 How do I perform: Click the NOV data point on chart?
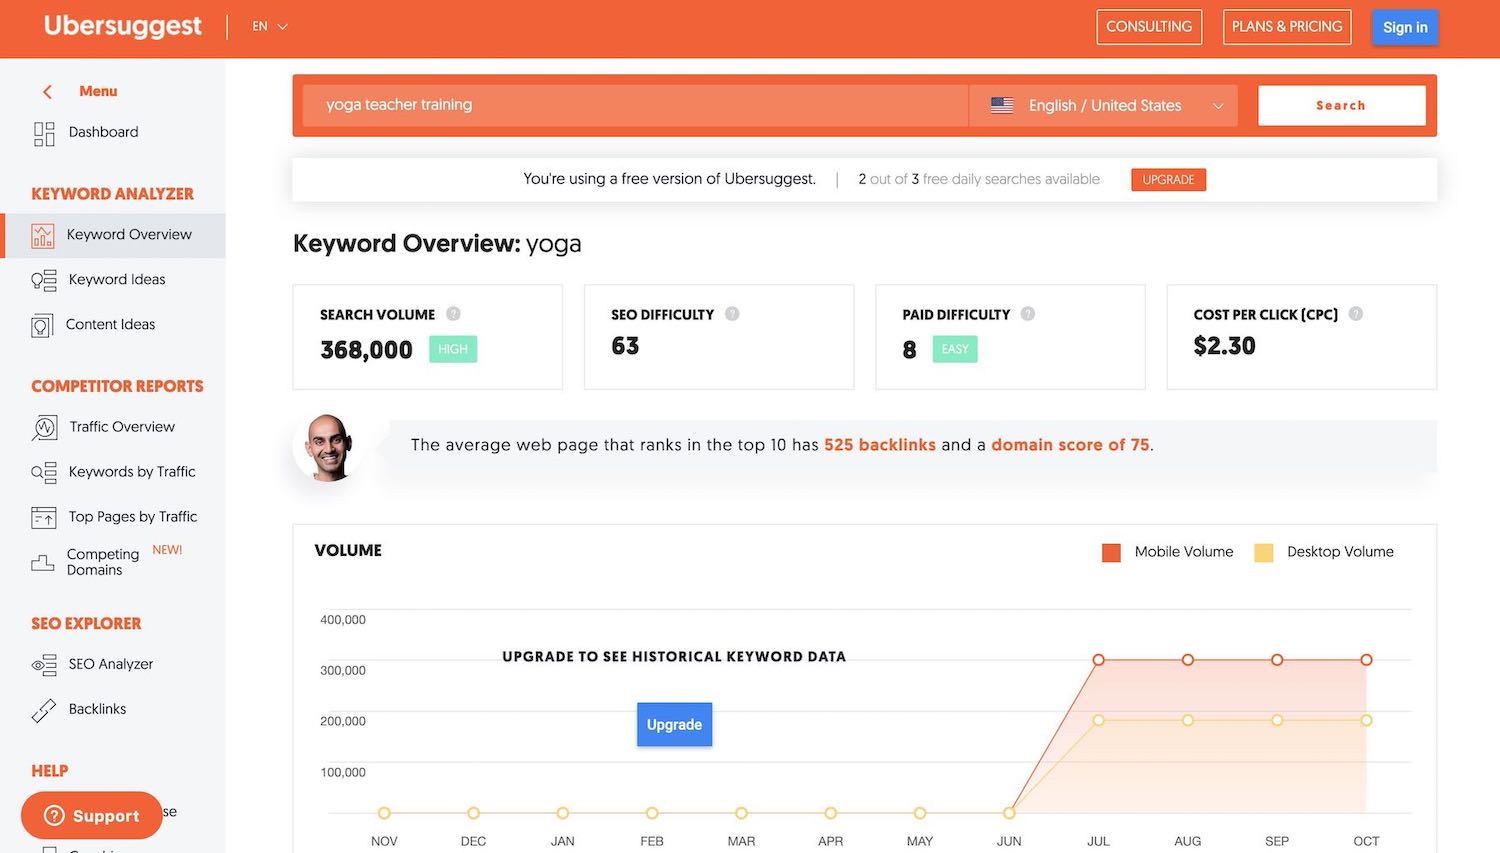pyautogui.click(x=384, y=813)
